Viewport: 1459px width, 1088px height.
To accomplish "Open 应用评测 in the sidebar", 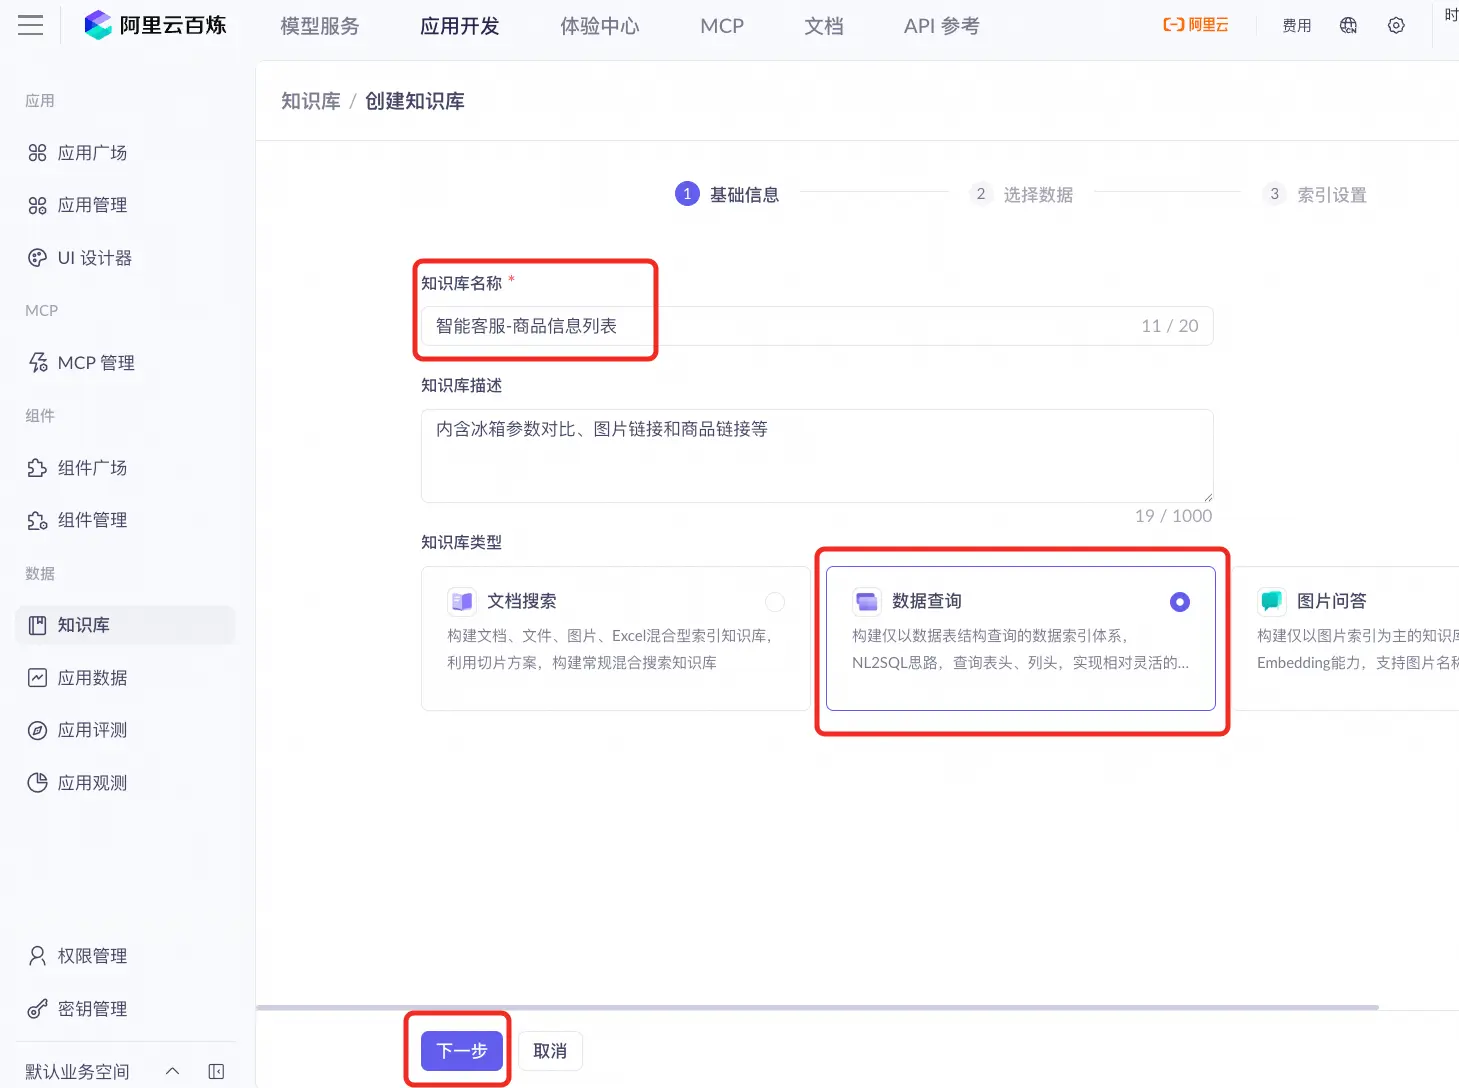I will click(126, 730).
